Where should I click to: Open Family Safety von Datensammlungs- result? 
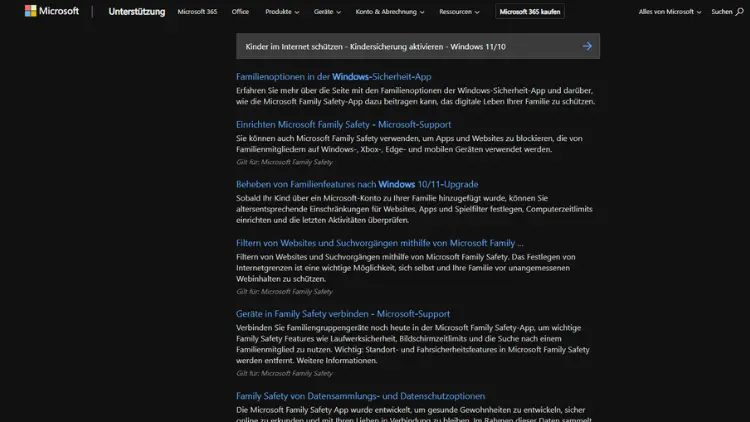tap(360, 396)
